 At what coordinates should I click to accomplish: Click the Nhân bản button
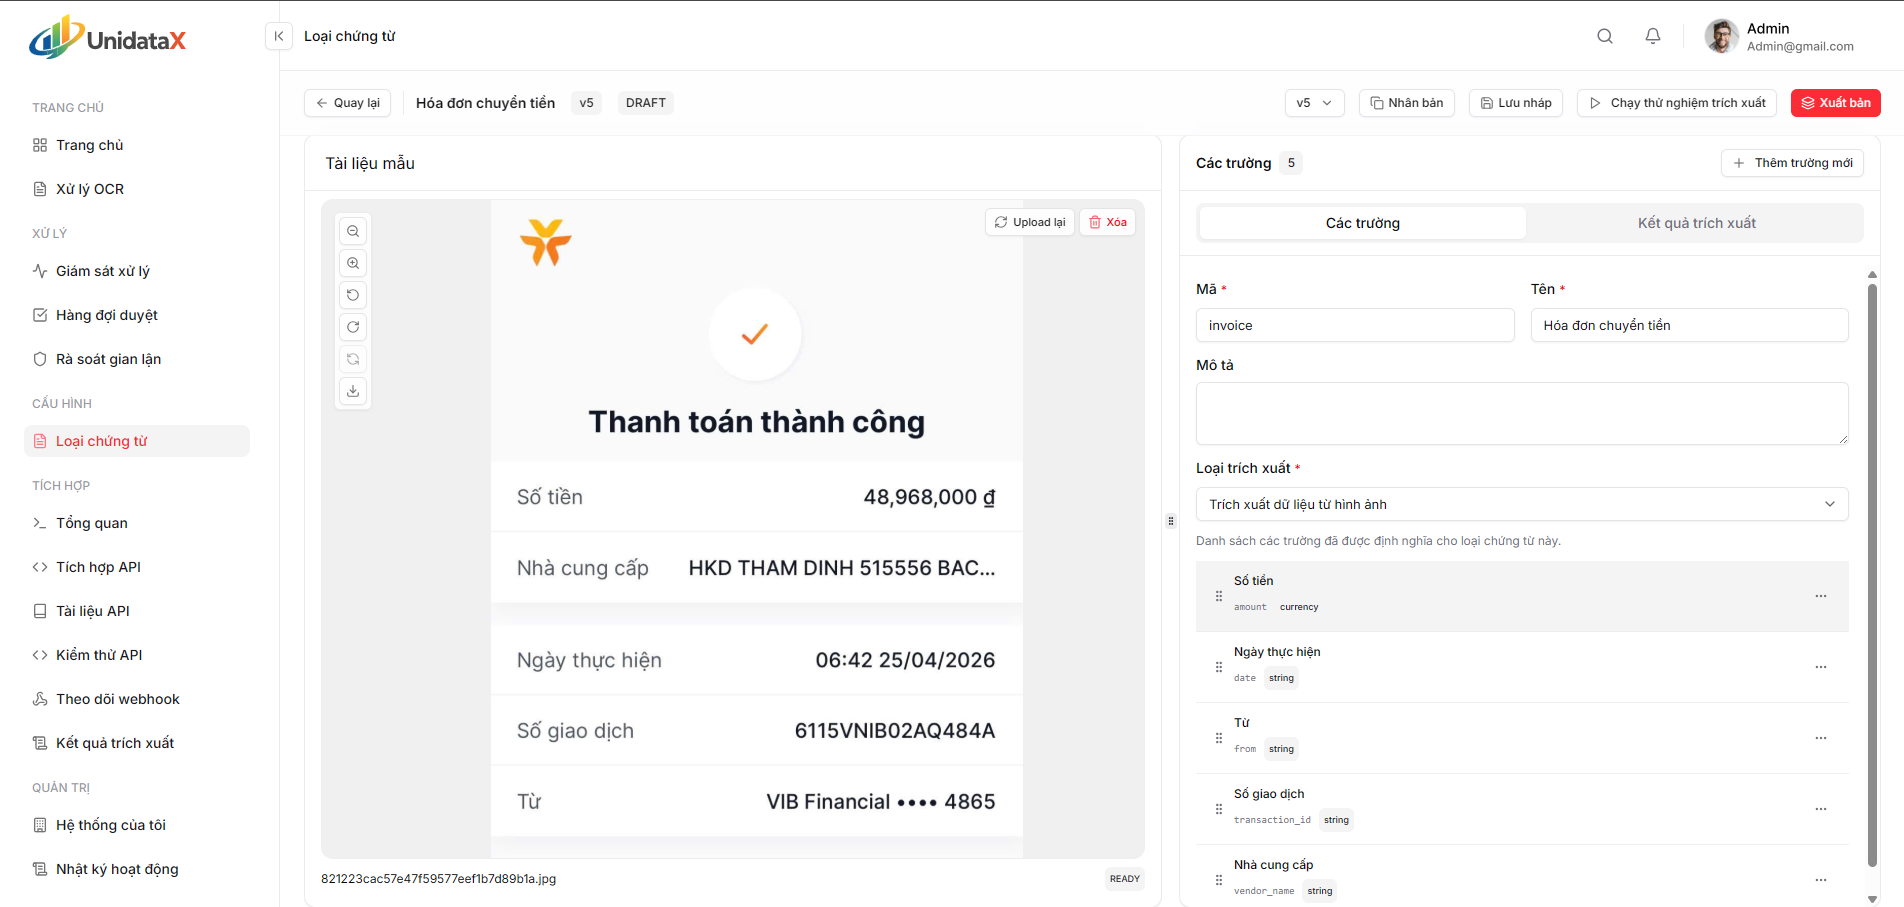tap(1406, 103)
